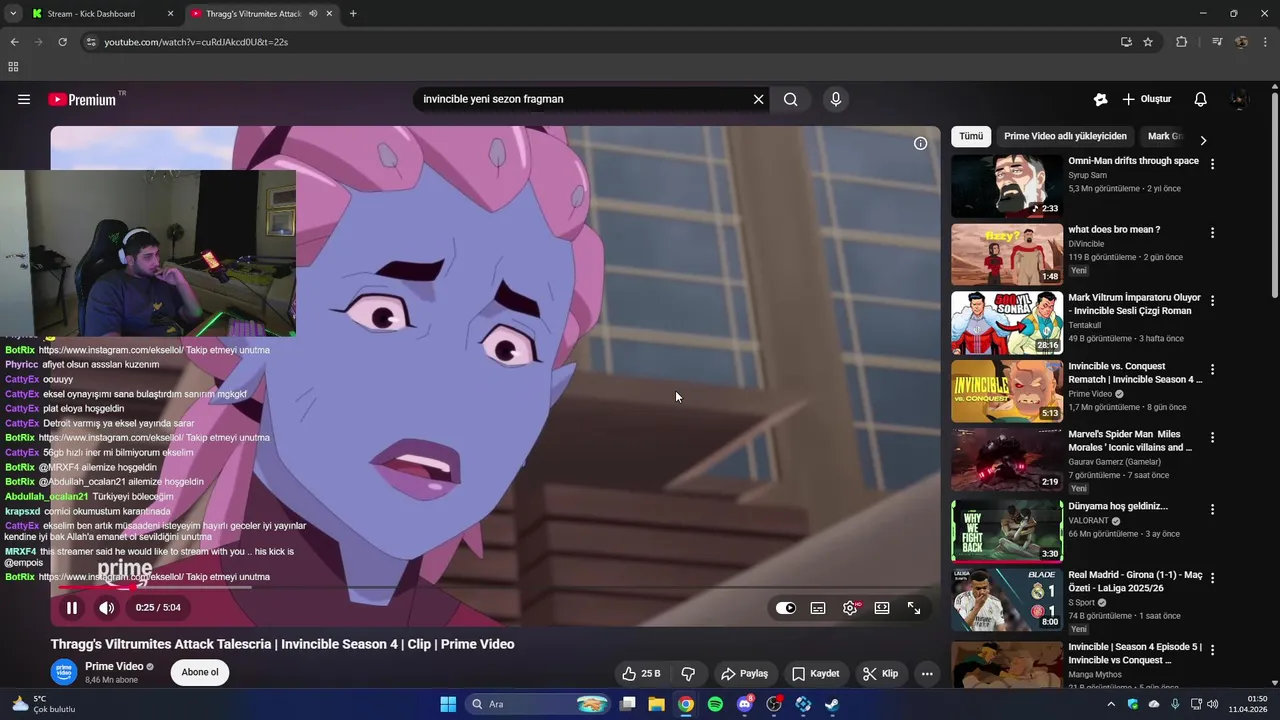The height and width of the screenshot is (720, 1280).
Task: Open options for 'what does bro mean ?'
Action: tap(1212, 233)
